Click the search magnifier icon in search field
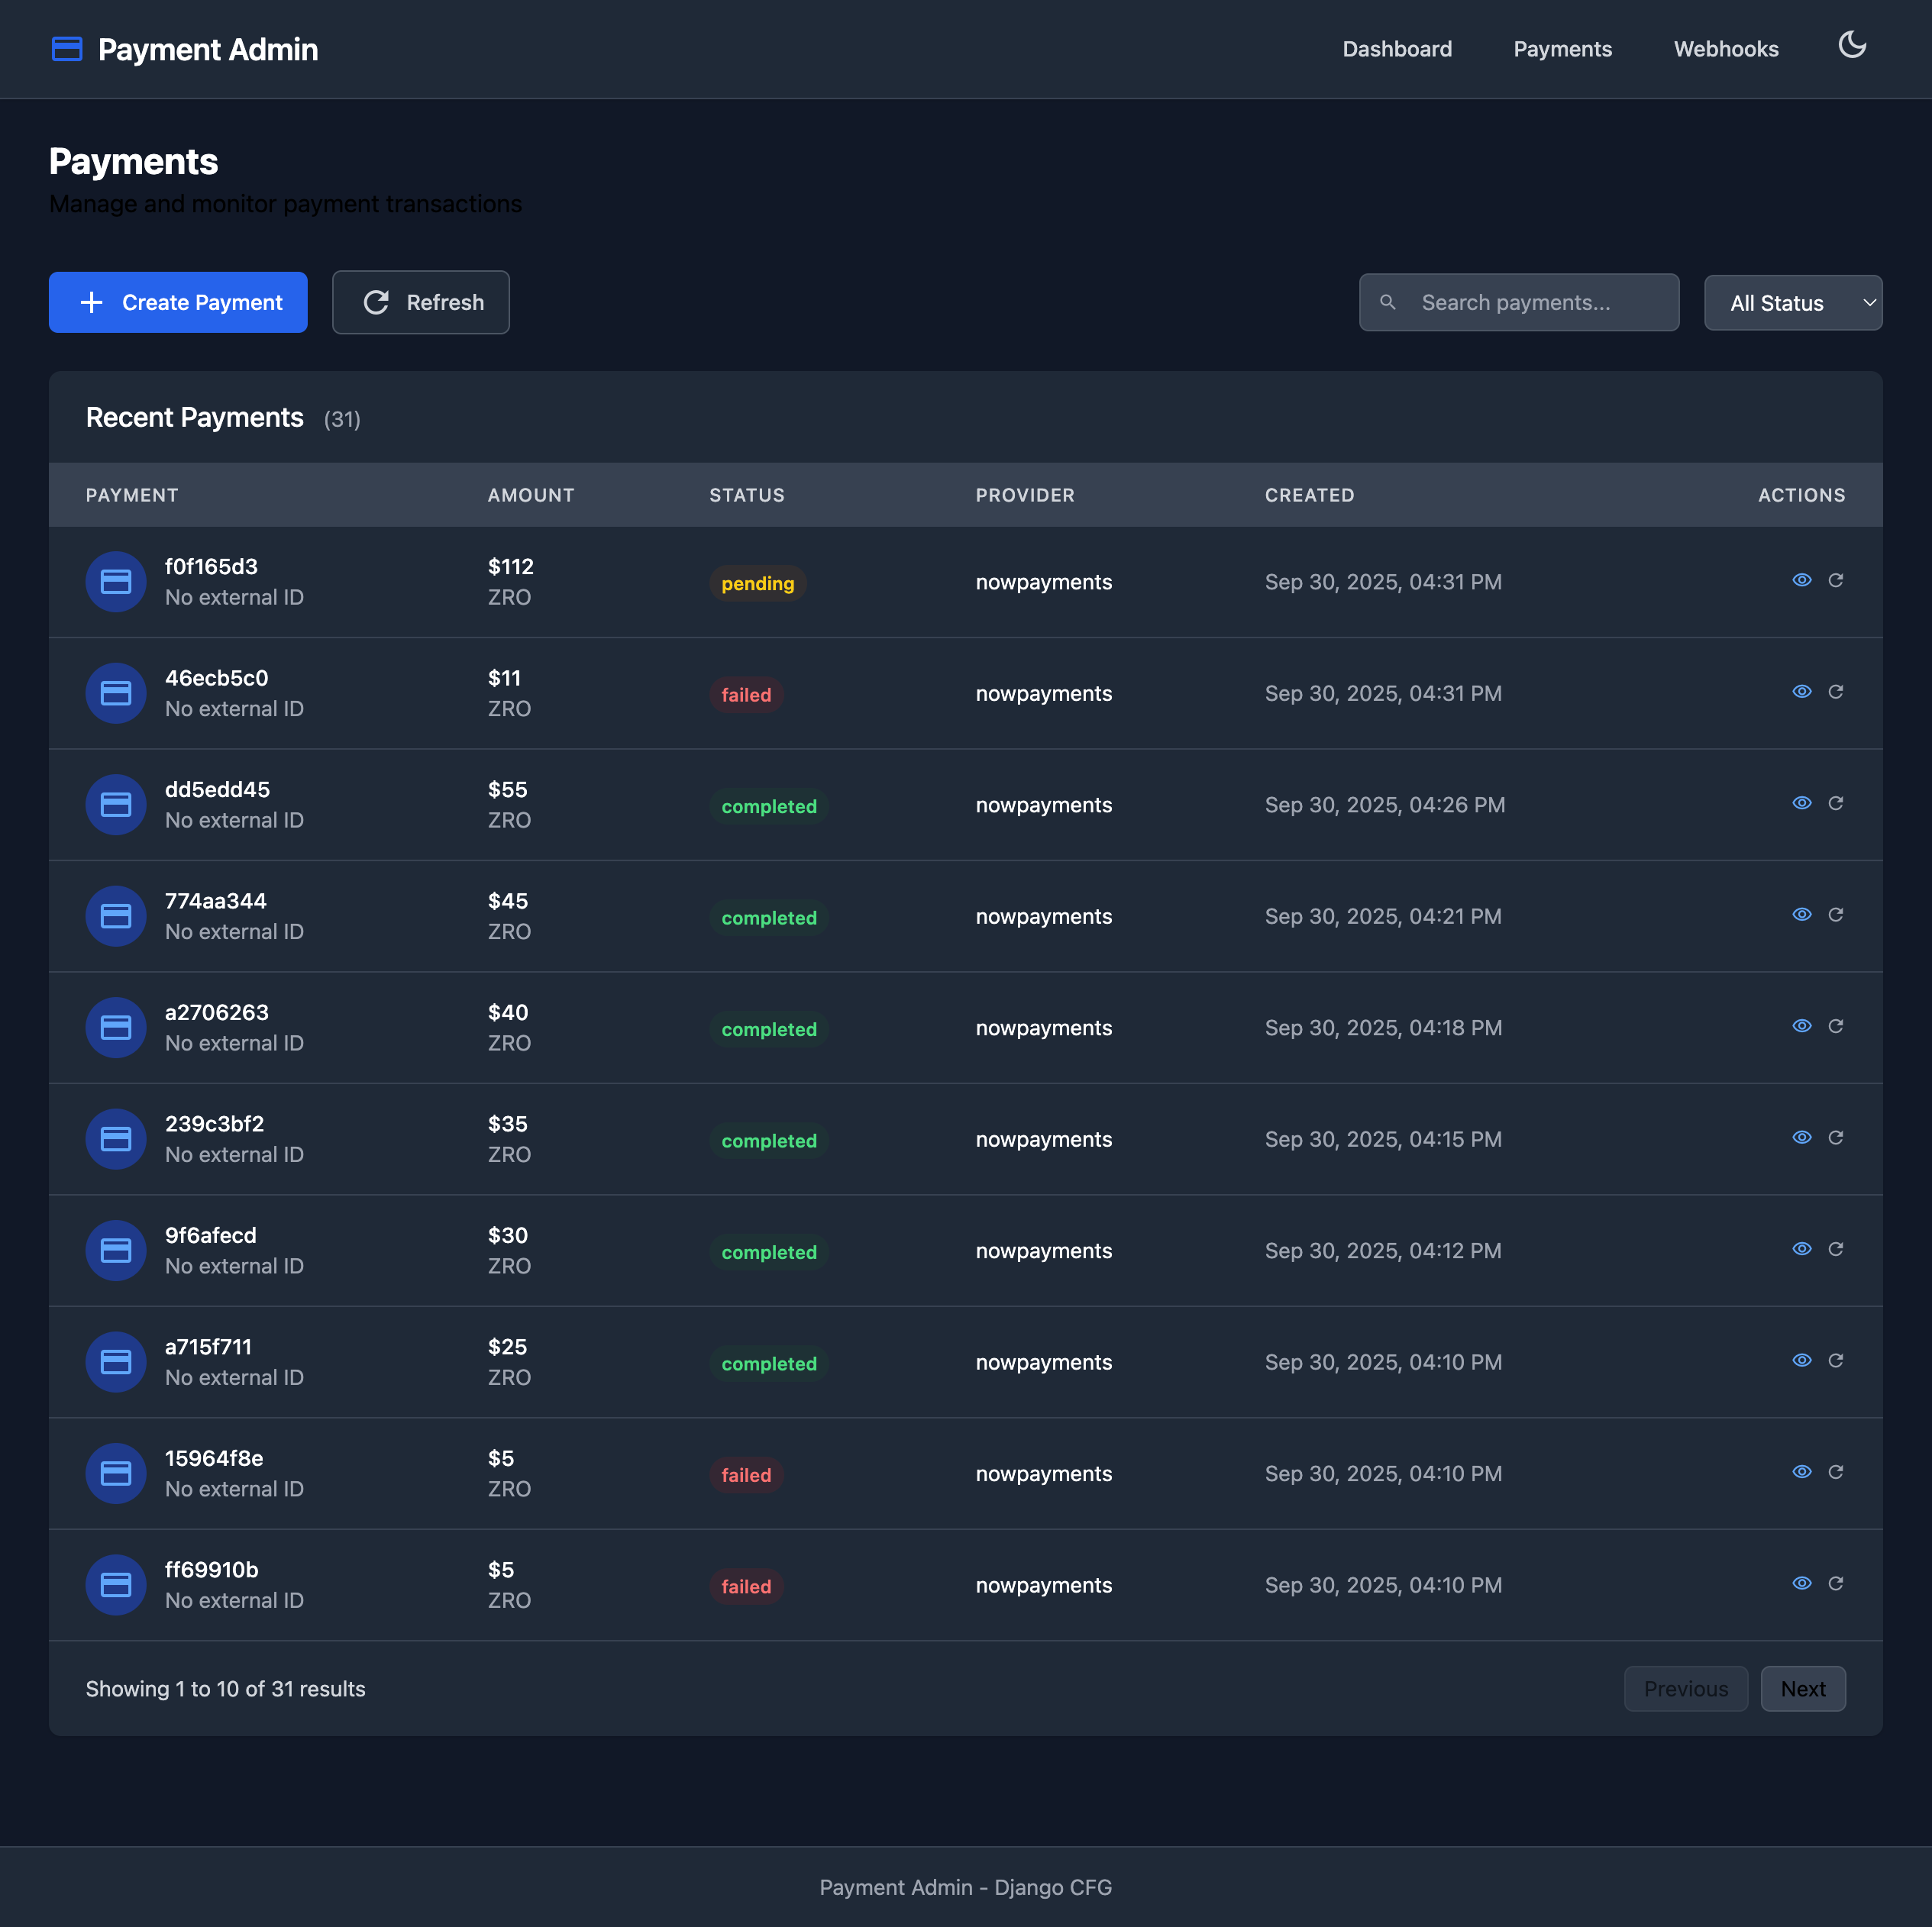1932x1927 pixels. [1389, 302]
